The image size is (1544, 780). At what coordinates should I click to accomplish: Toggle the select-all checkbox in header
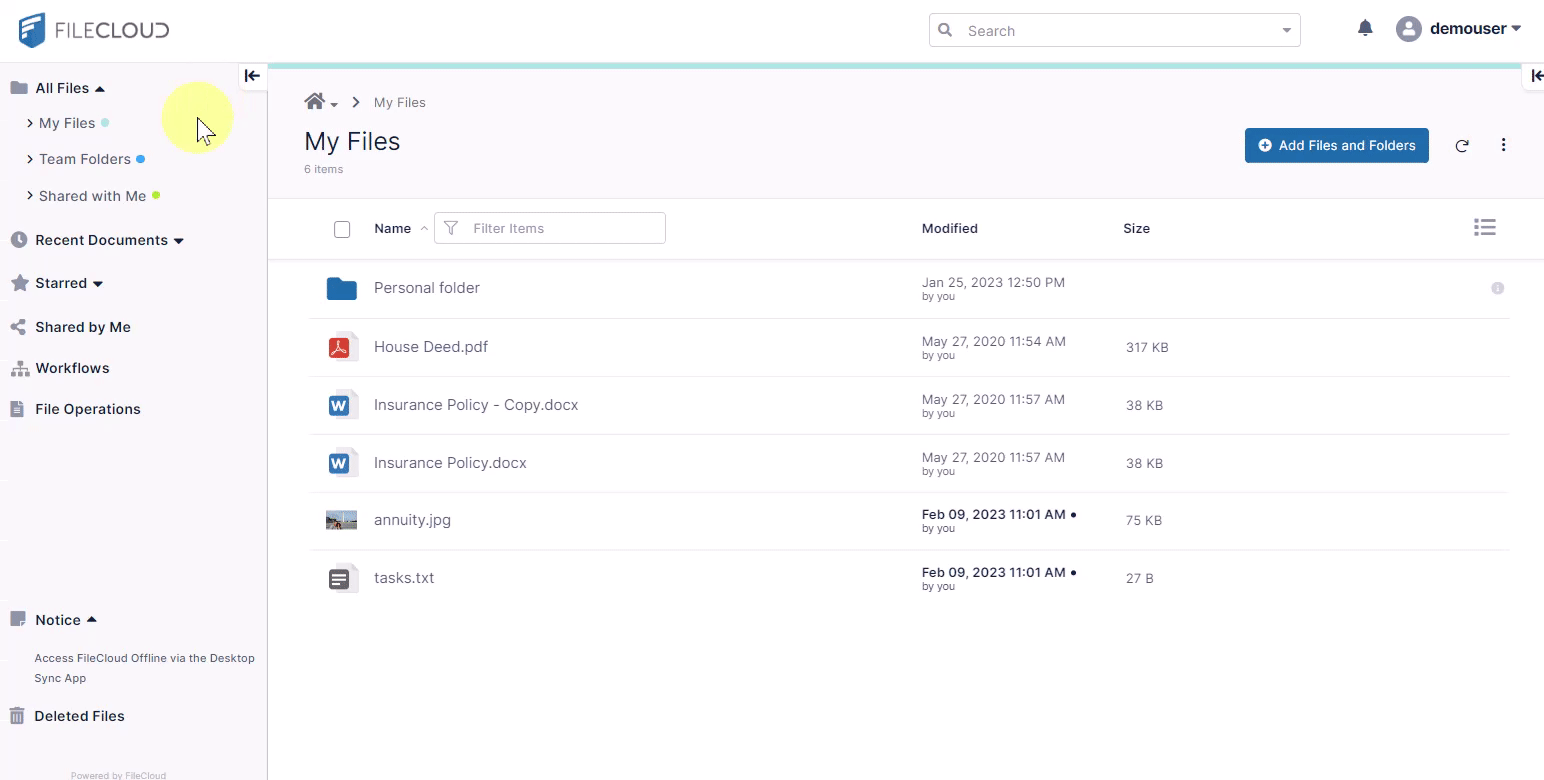[x=342, y=229]
